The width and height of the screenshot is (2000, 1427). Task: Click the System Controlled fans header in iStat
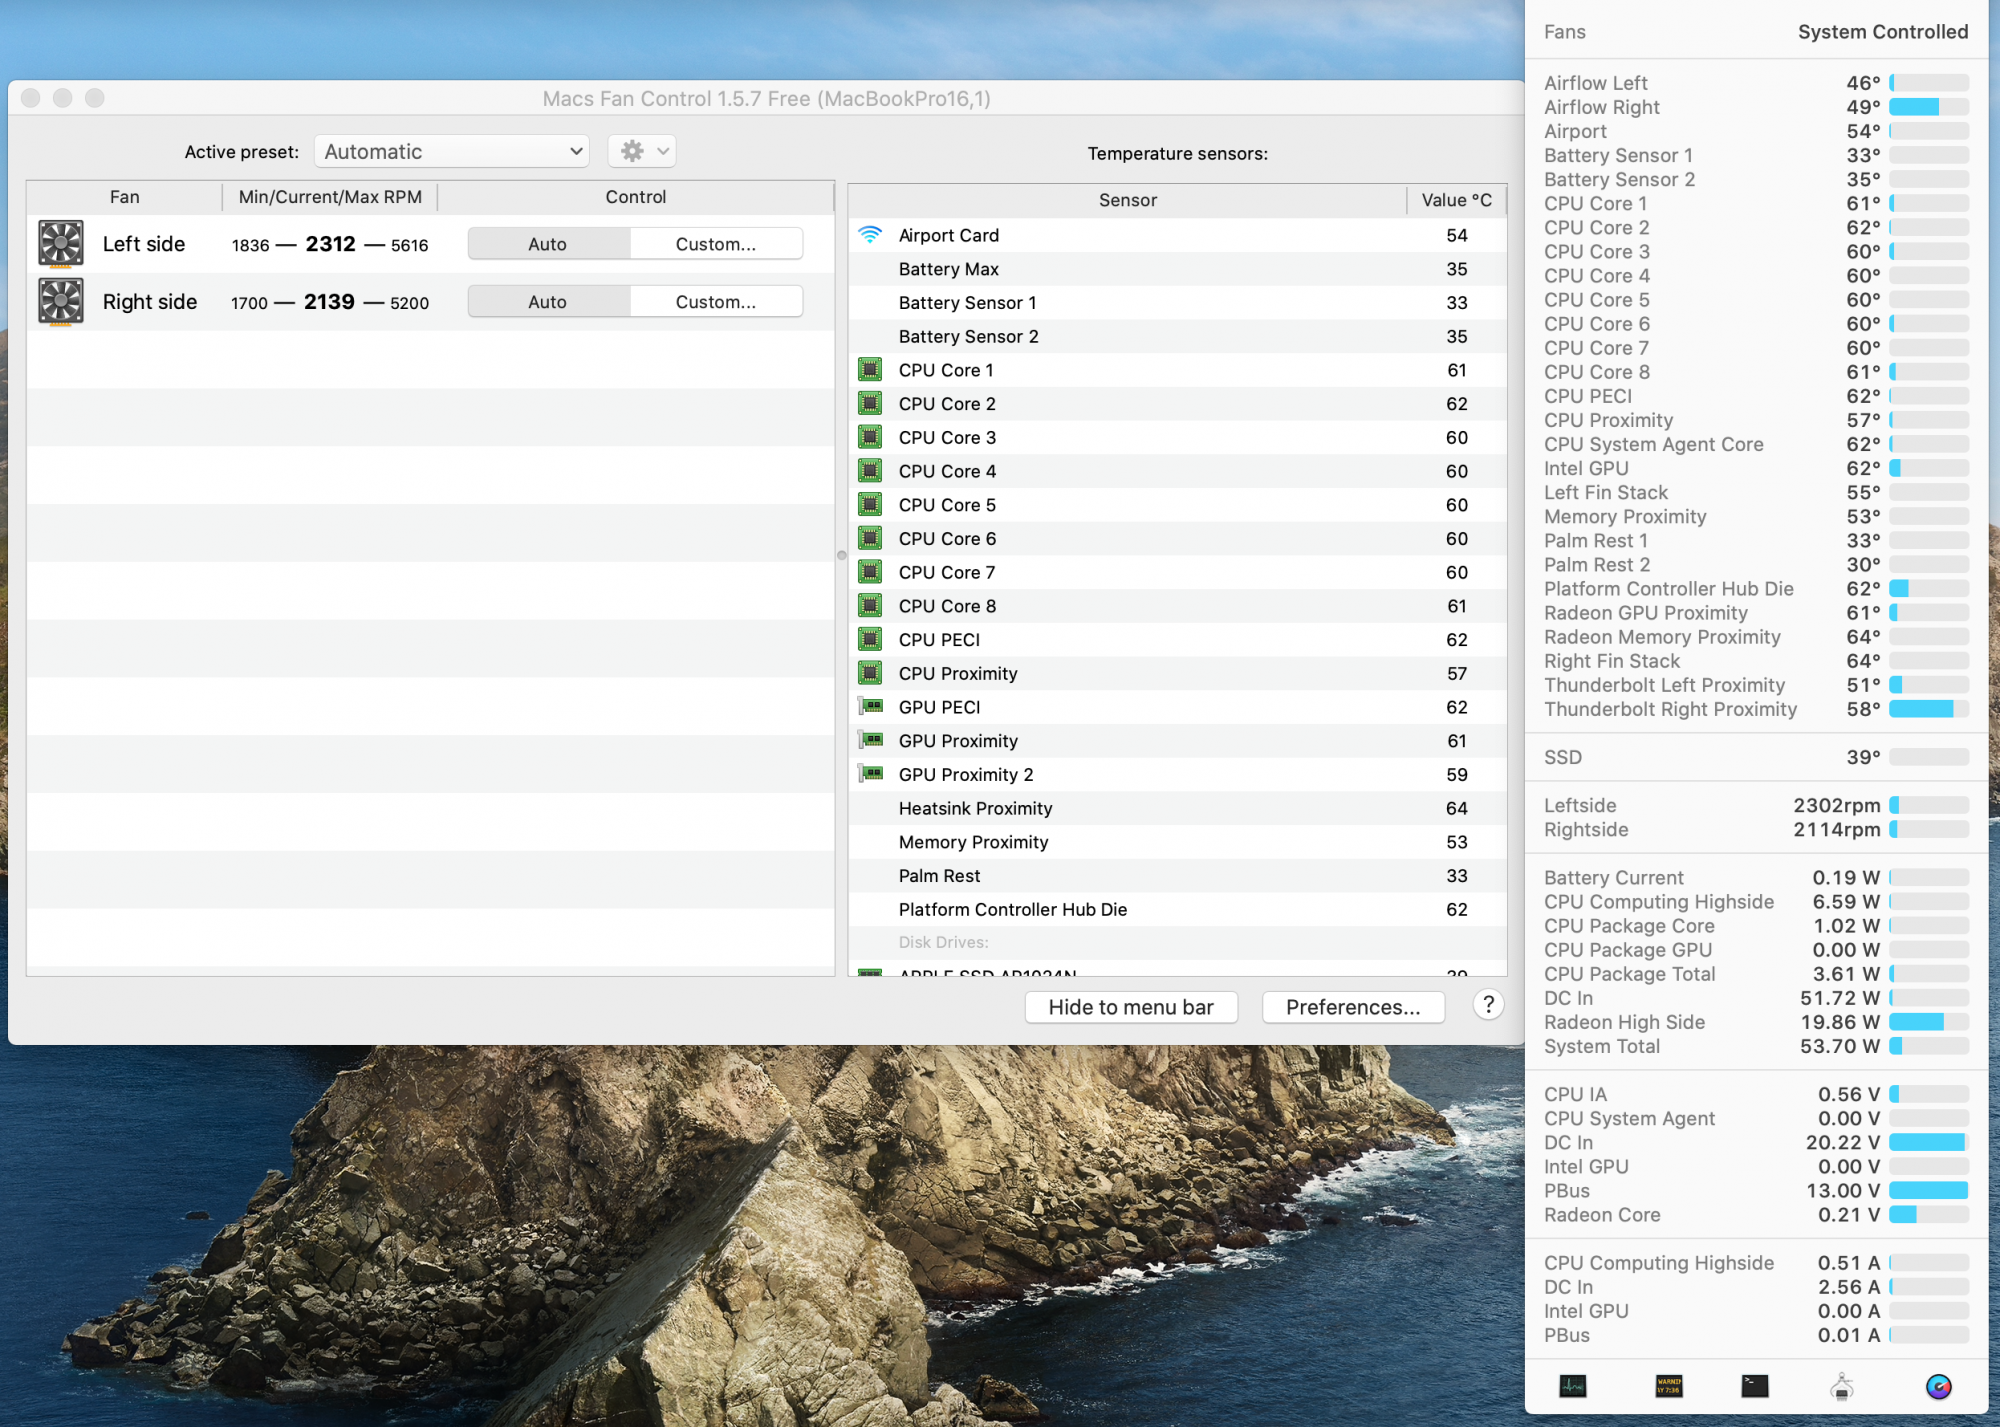click(1756, 32)
